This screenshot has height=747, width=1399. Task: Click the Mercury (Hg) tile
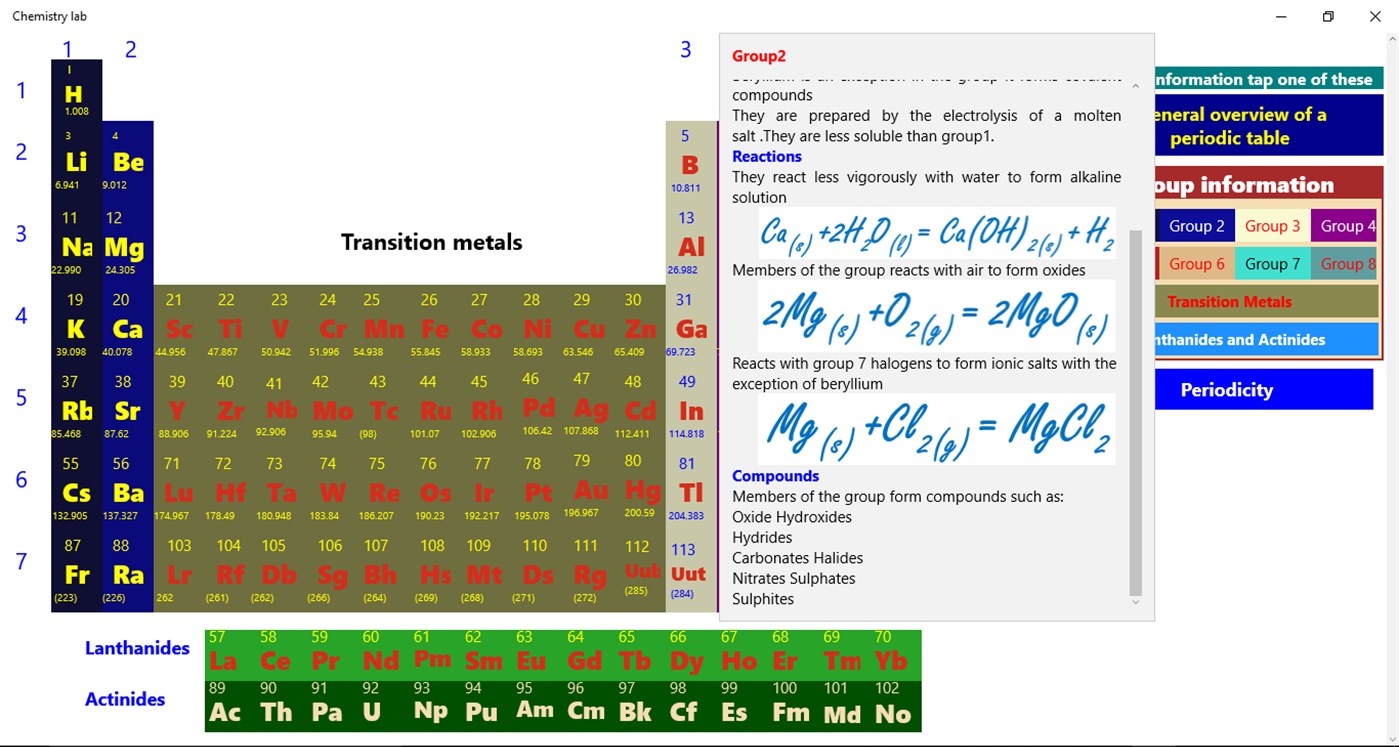pos(641,490)
